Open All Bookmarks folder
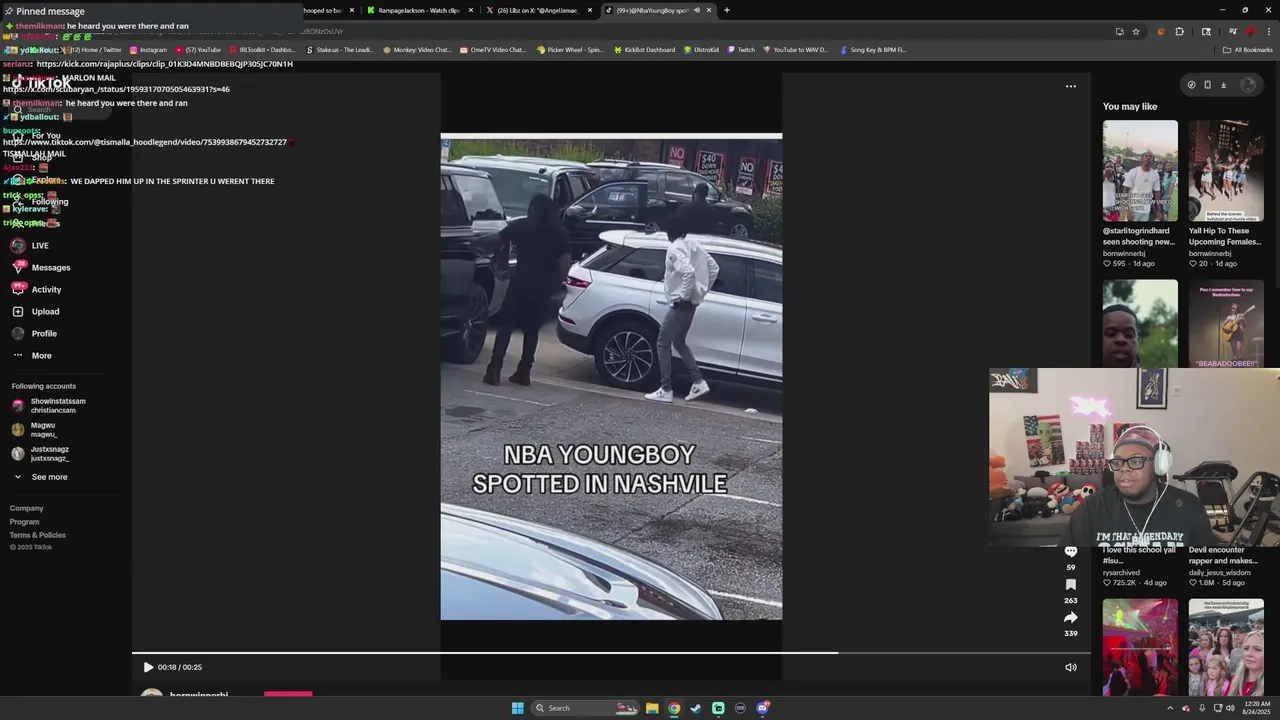This screenshot has height=720, width=1280. pyautogui.click(x=1247, y=49)
